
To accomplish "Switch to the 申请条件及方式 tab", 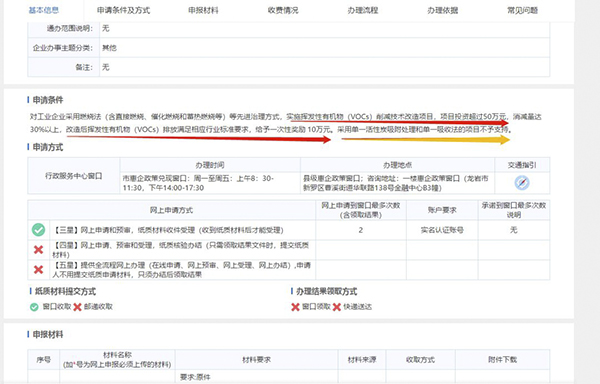I will [124, 10].
